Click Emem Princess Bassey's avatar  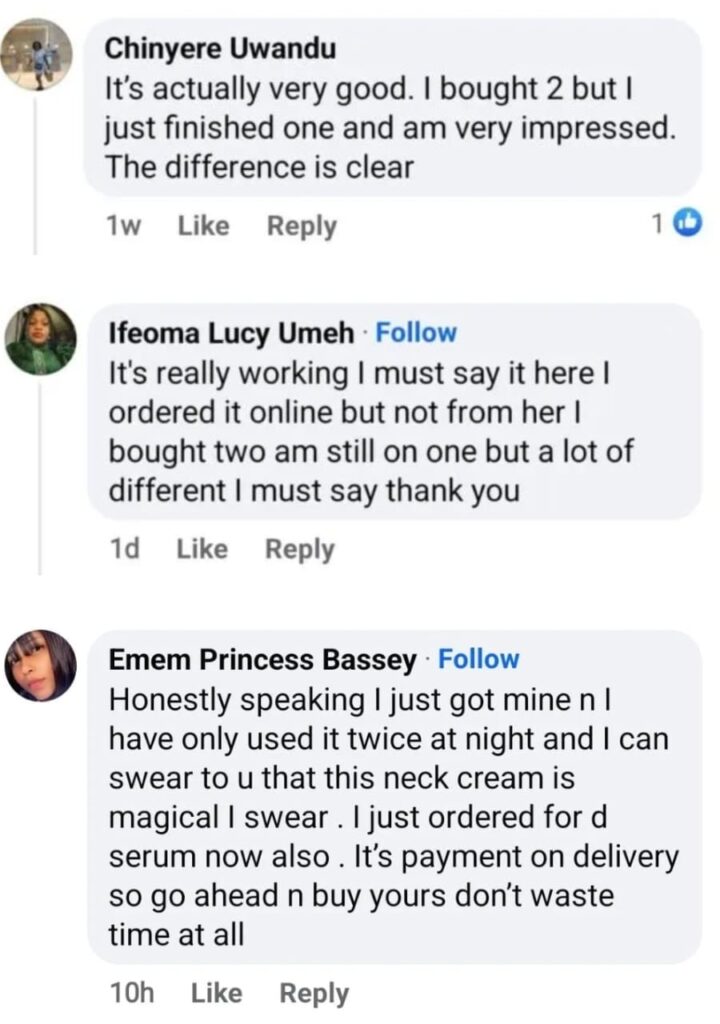pyautogui.click(x=40, y=666)
